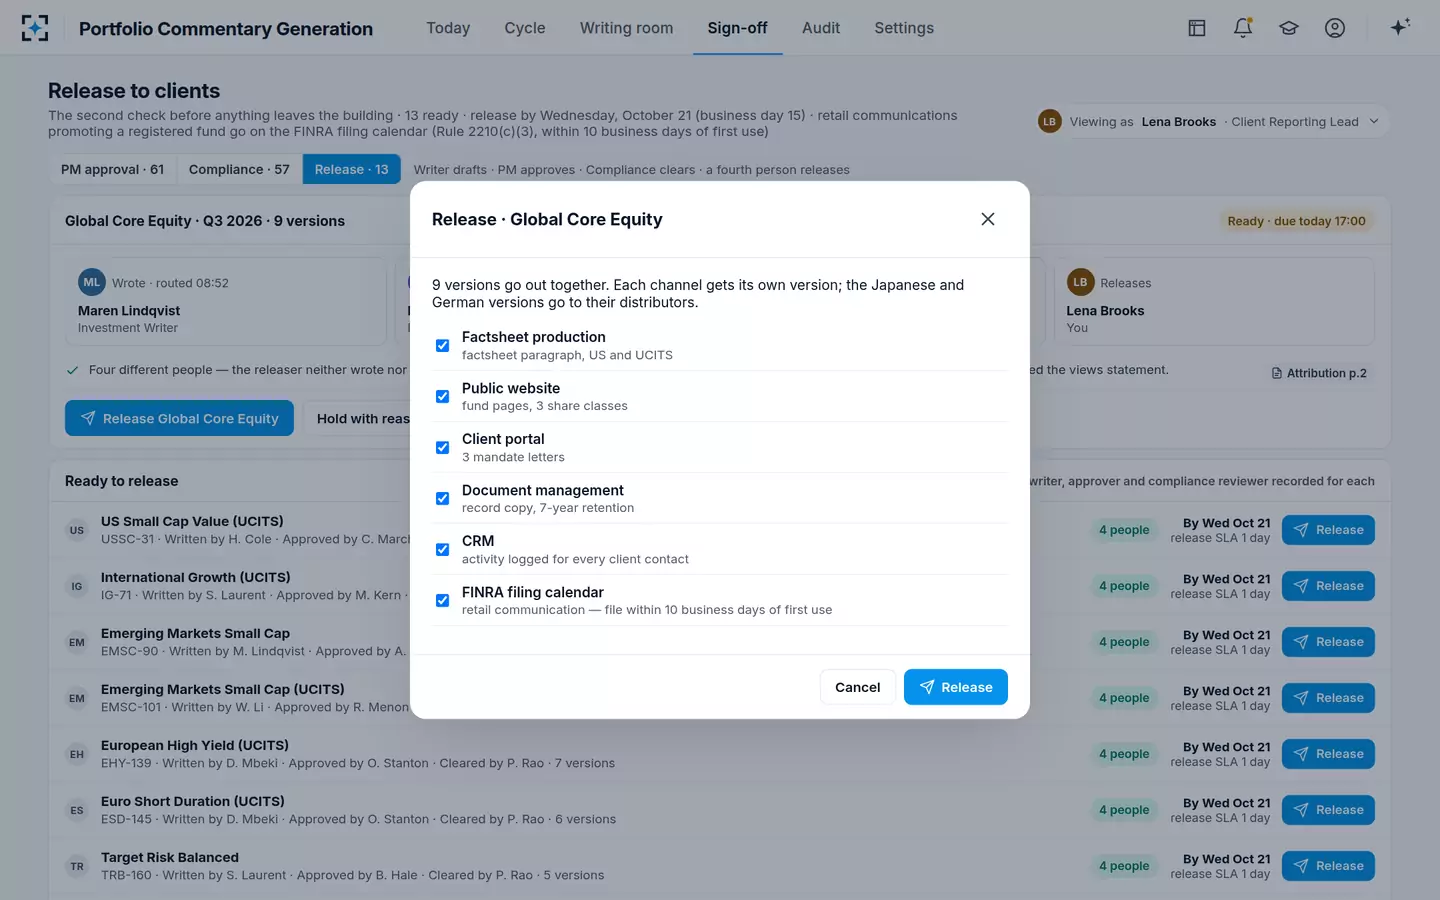The width and height of the screenshot is (1440, 900).
Task: Cancel the release dialog
Action: coord(858,687)
